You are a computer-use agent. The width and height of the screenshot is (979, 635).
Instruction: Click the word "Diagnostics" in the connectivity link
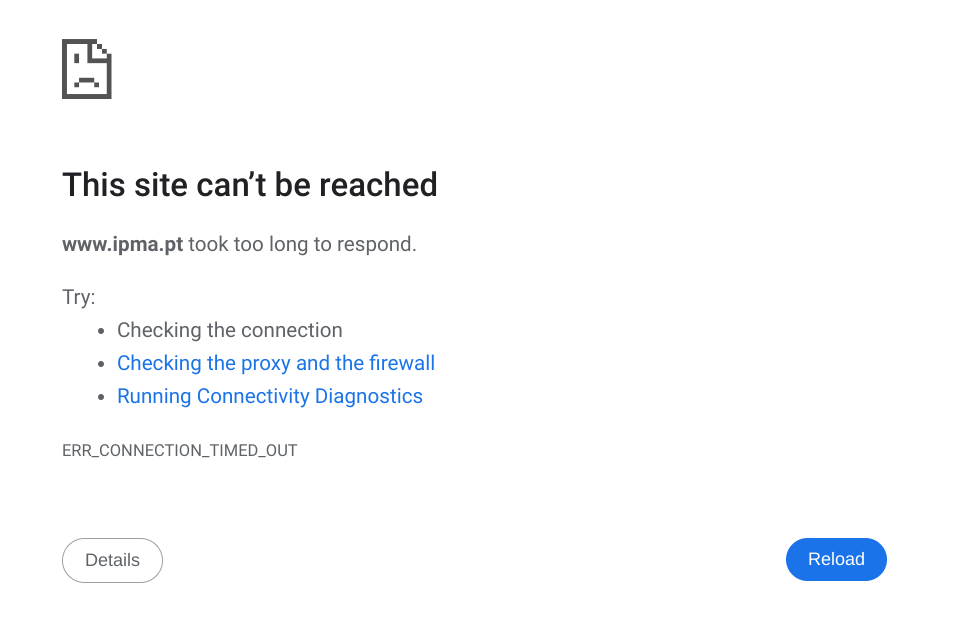(x=368, y=396)
